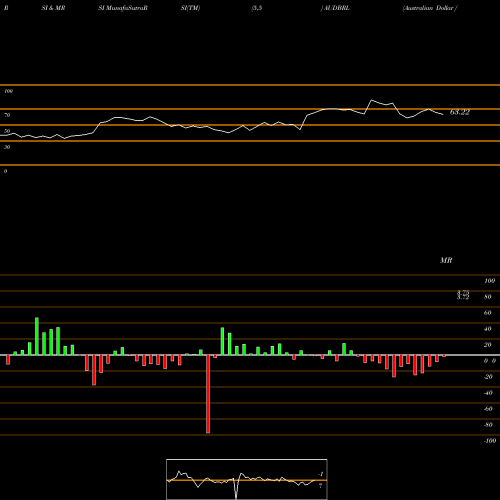Viewport: 500px width, 500px height.
Task: Click the '50' level label on RSI panel
Action: pos(7,131)
